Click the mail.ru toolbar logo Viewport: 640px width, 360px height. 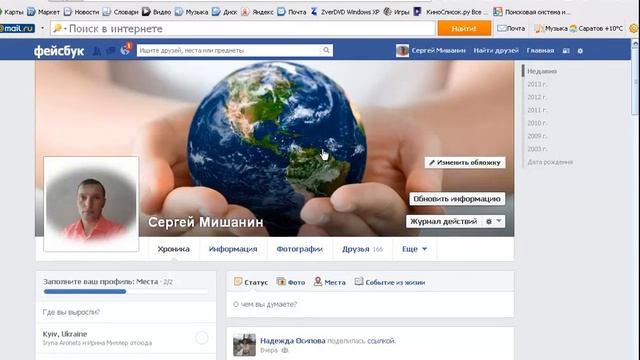(x=18, y=29)
